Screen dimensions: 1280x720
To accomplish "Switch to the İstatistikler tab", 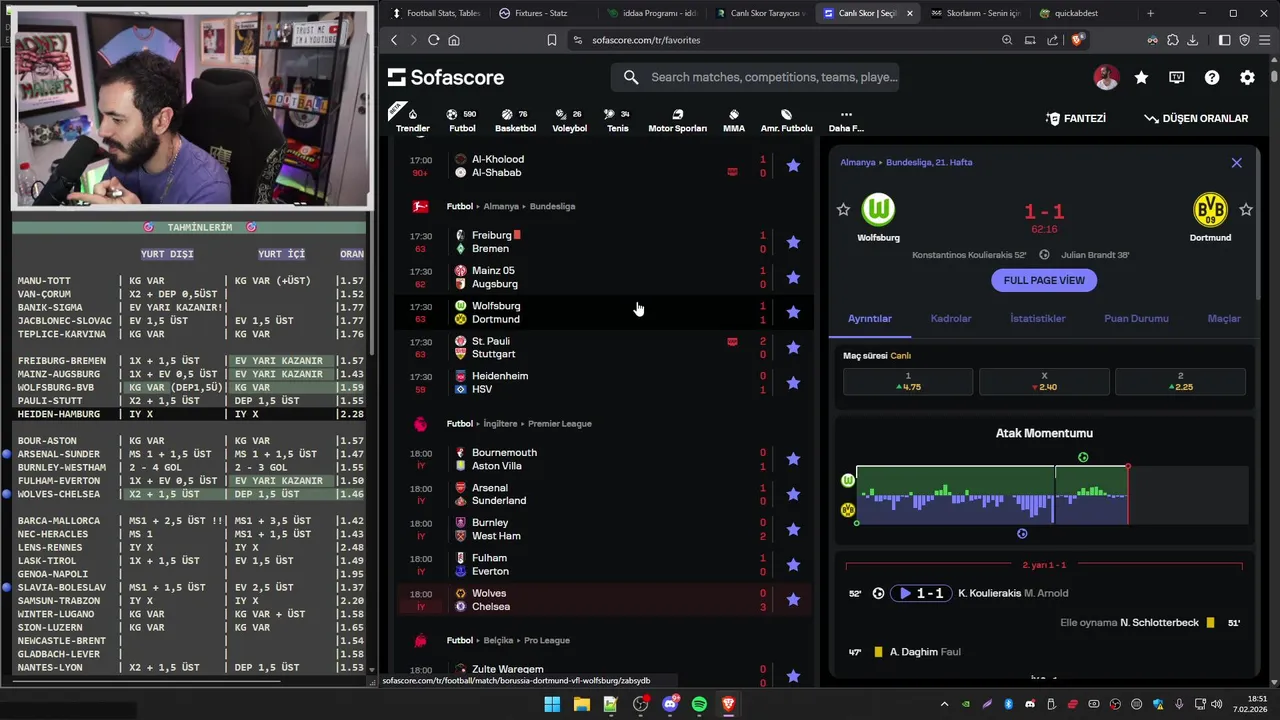I will (x=1038, y=318).
